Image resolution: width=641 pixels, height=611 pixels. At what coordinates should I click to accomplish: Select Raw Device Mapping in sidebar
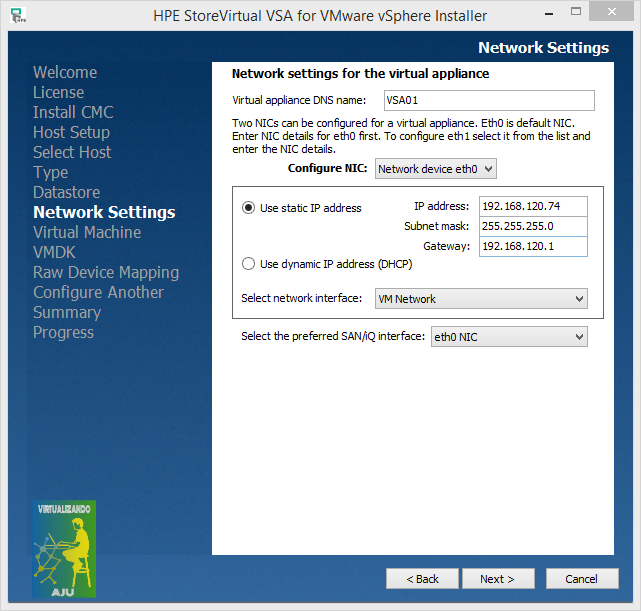tap(106, 272)
